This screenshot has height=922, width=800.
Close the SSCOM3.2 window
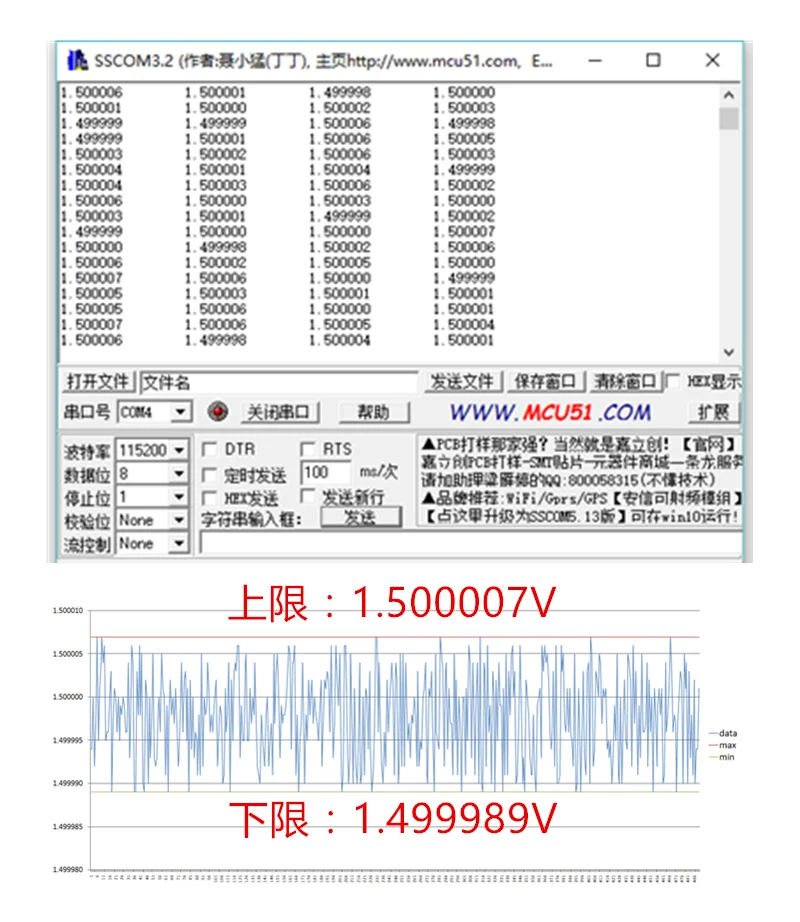click(x=712, y=60)
